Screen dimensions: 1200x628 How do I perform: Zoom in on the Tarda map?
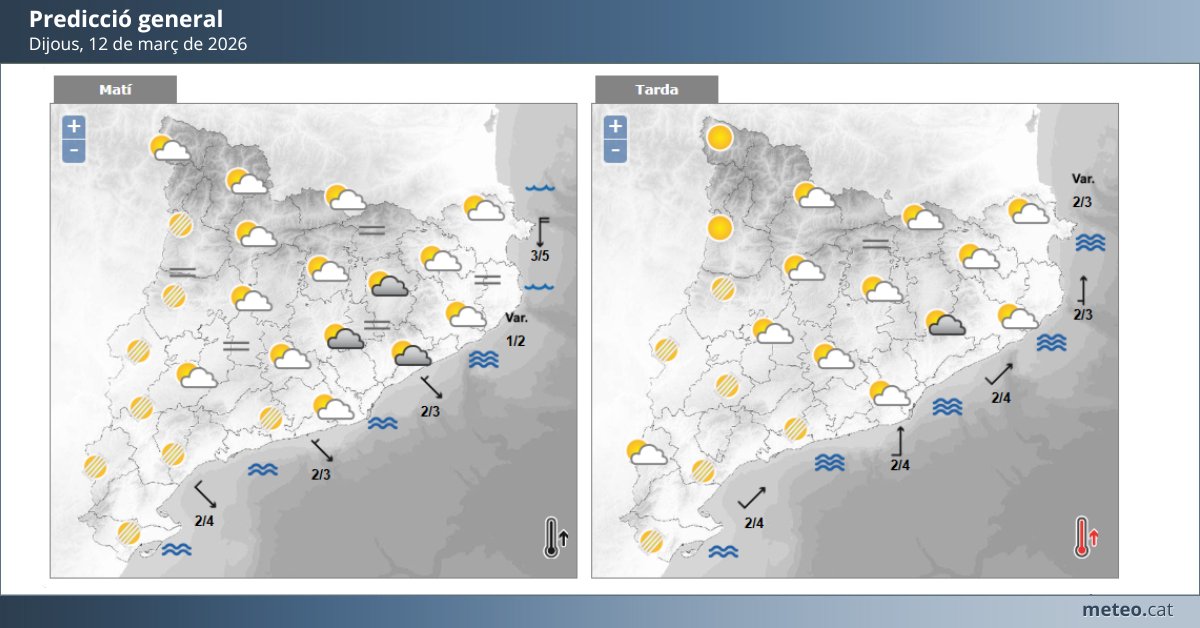point(615,127)
